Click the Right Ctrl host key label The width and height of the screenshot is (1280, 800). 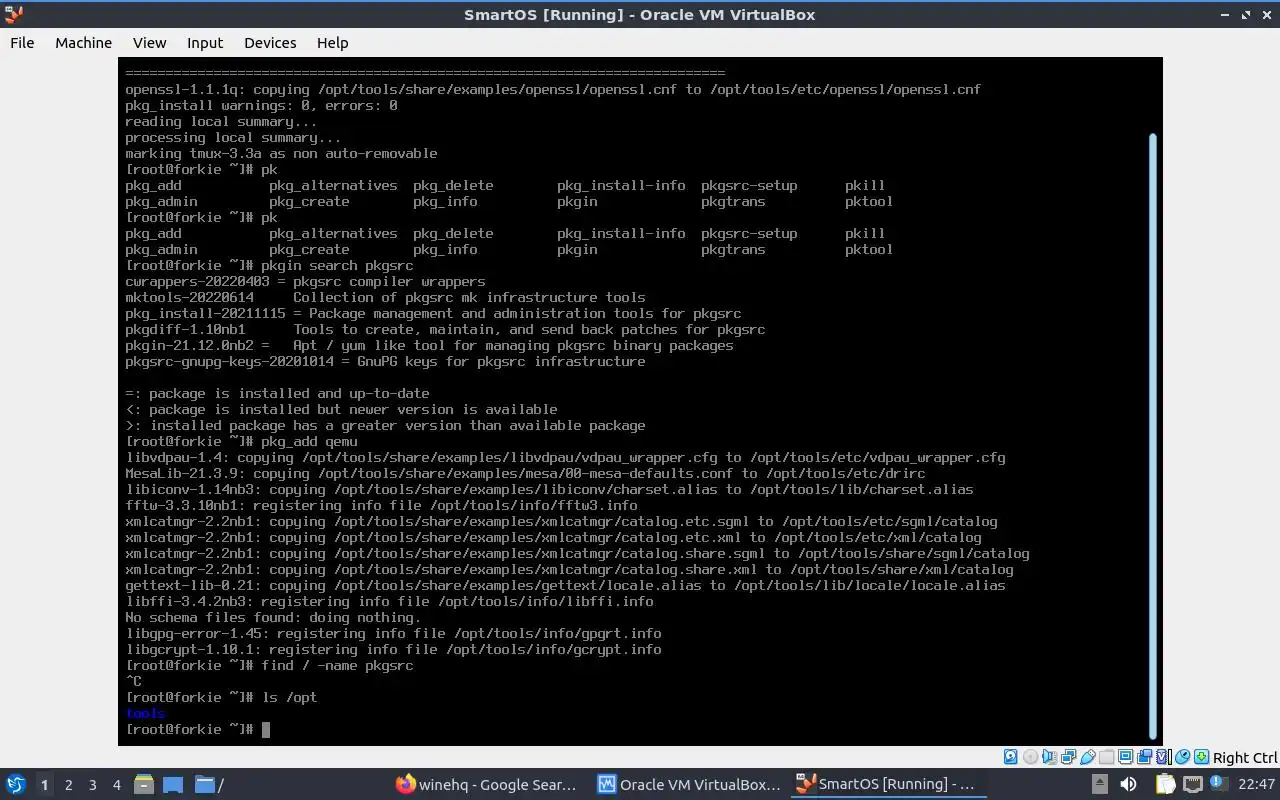pyautogui.click(x=1245, y=758)
